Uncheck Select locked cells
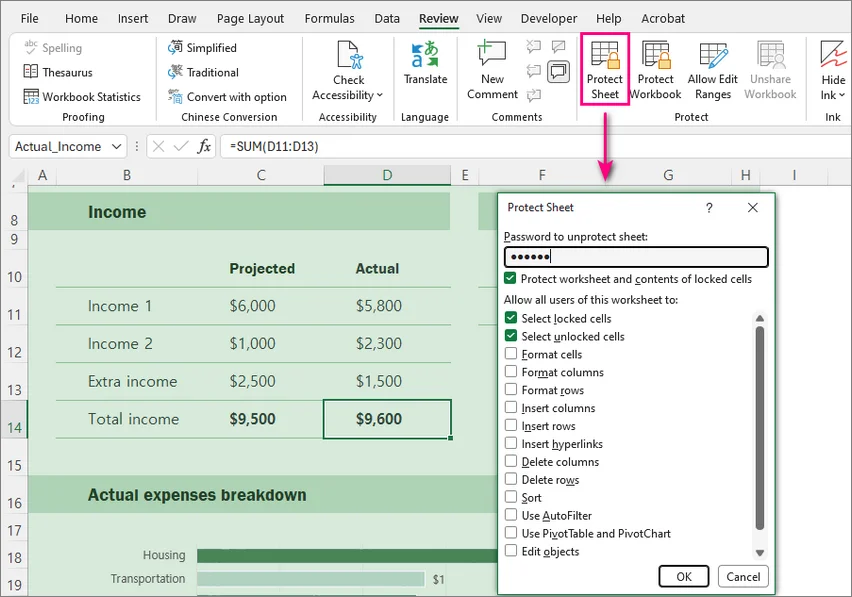Screen dimensions: 852x597 pos(511,318)
